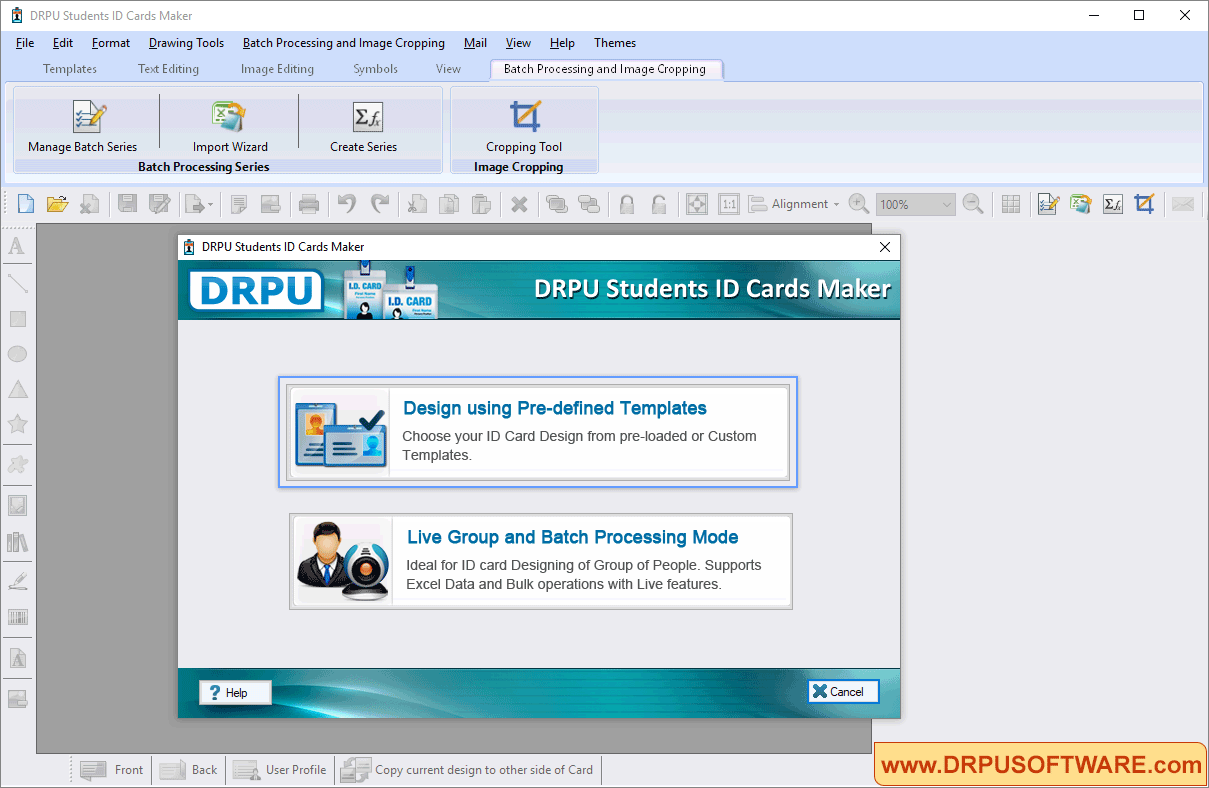Open the Import Wizard
The image size is (1209, 788).
[x=229, y=125]
